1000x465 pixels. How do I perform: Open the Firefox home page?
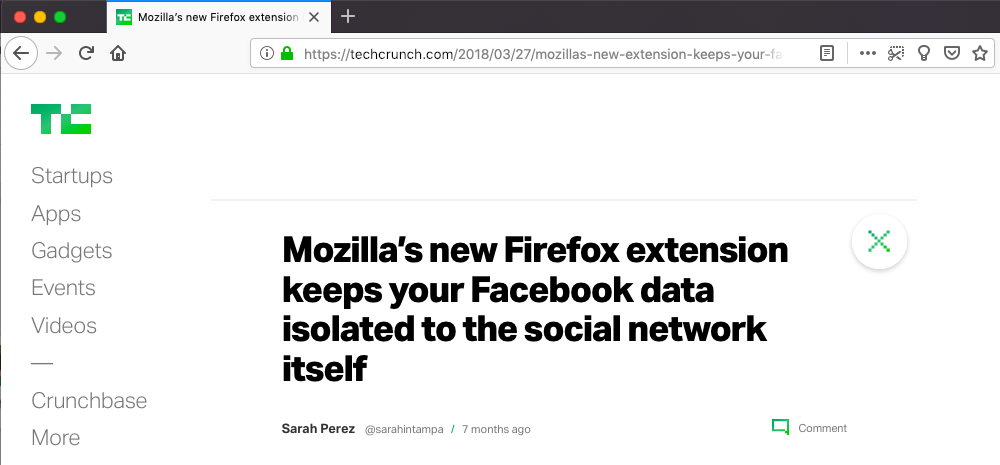pyautogui.click(x=118, y=54)
